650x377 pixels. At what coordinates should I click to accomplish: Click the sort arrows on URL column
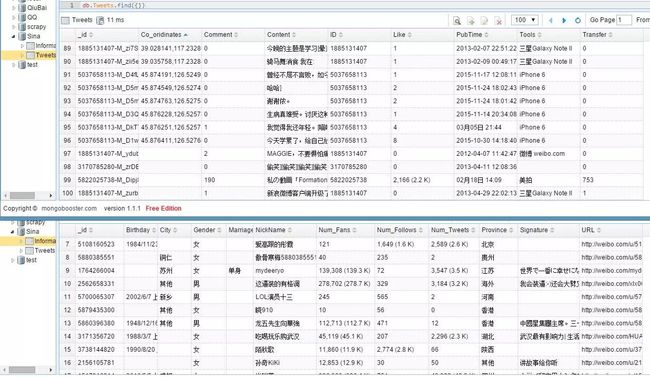599,230
